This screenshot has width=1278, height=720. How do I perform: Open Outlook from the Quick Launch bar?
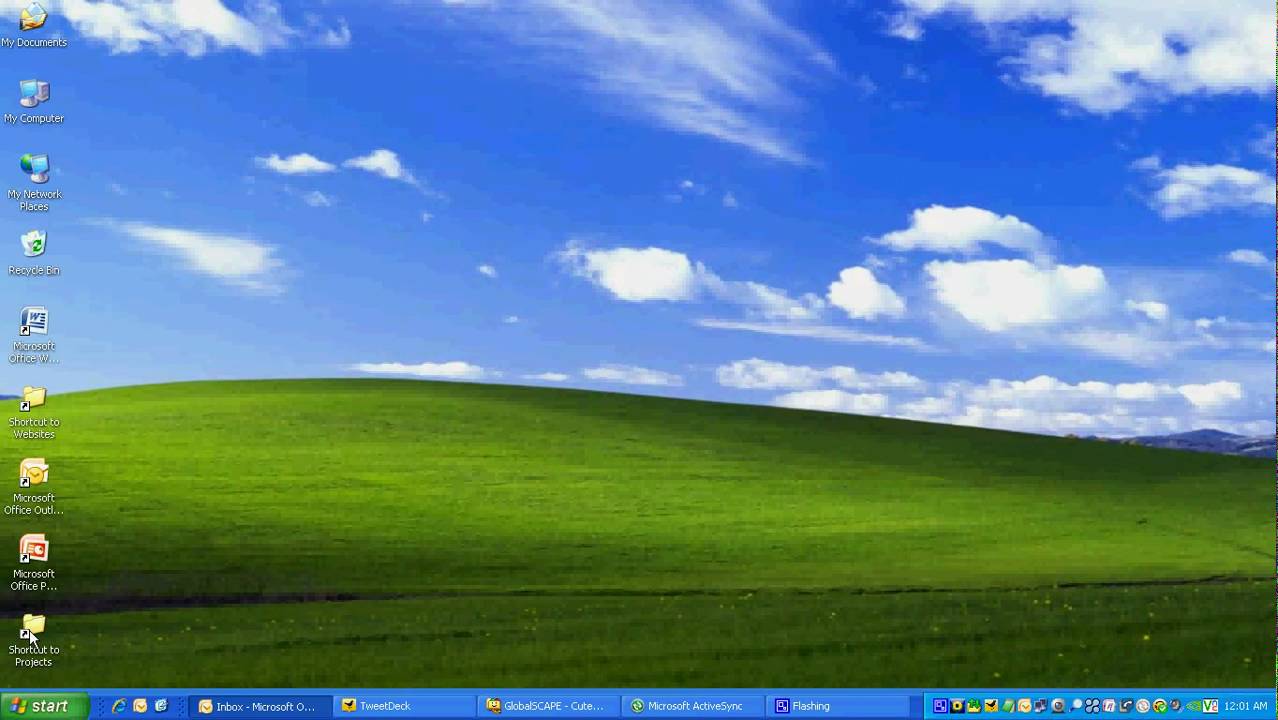click(139, 707)
